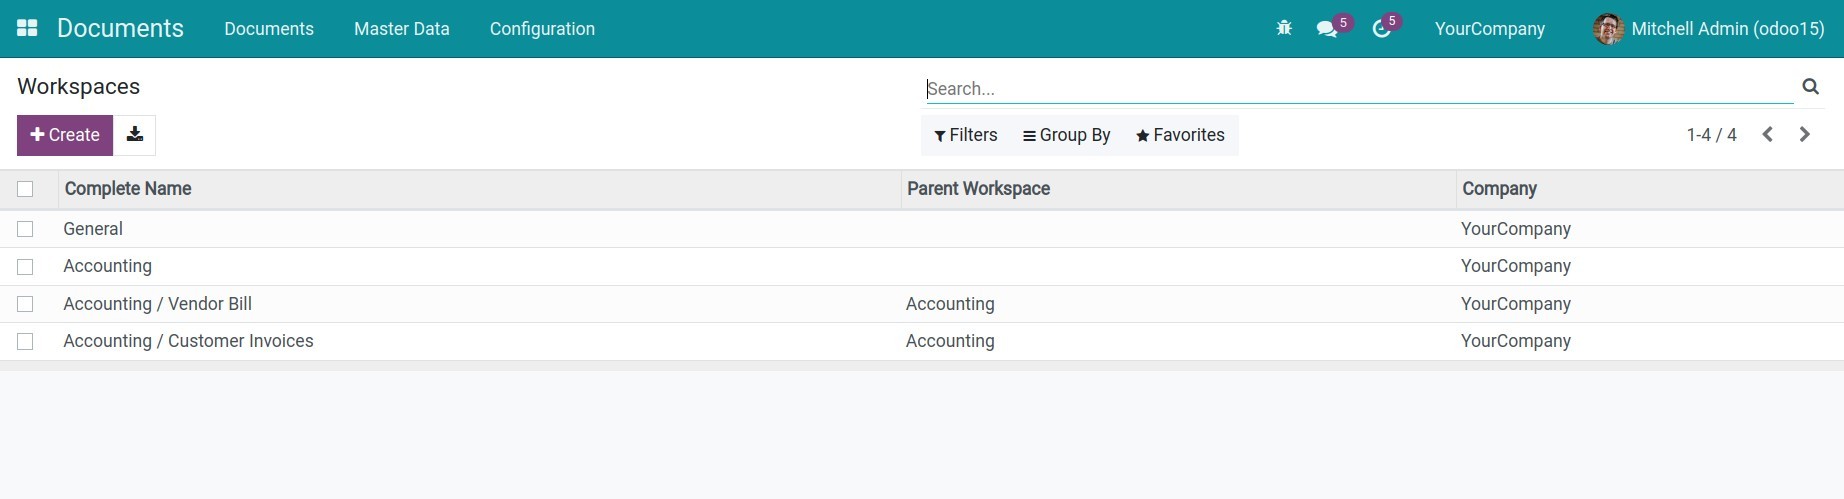Open the conversations chat icon
This screenshot has width=1844, height=499.
tap(1327, 29)
